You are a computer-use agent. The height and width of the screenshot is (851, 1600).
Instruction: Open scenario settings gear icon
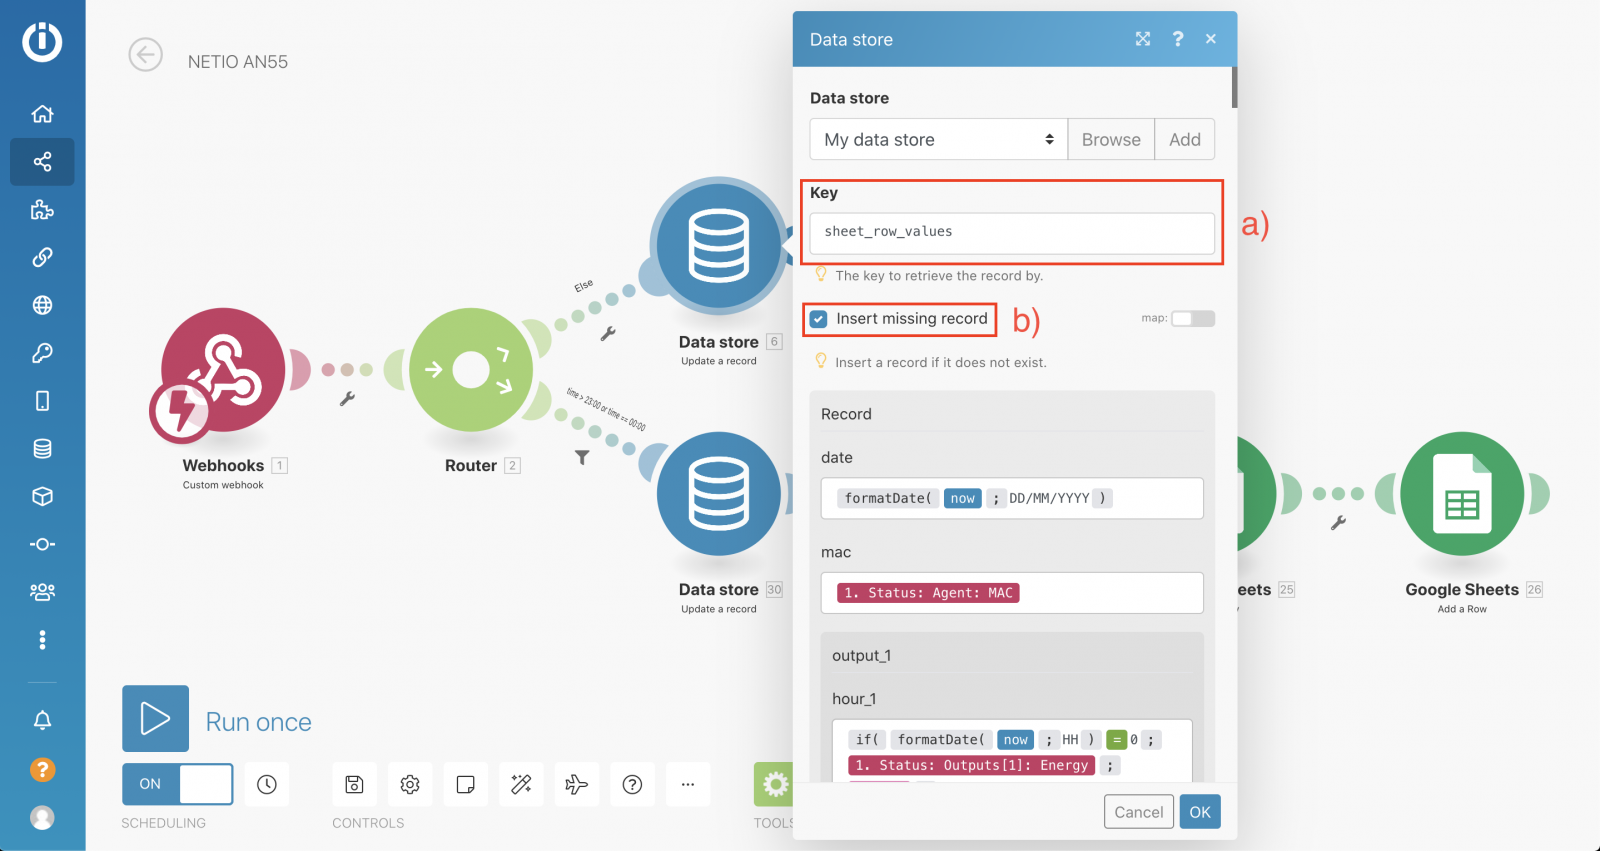tap(410, 785)
